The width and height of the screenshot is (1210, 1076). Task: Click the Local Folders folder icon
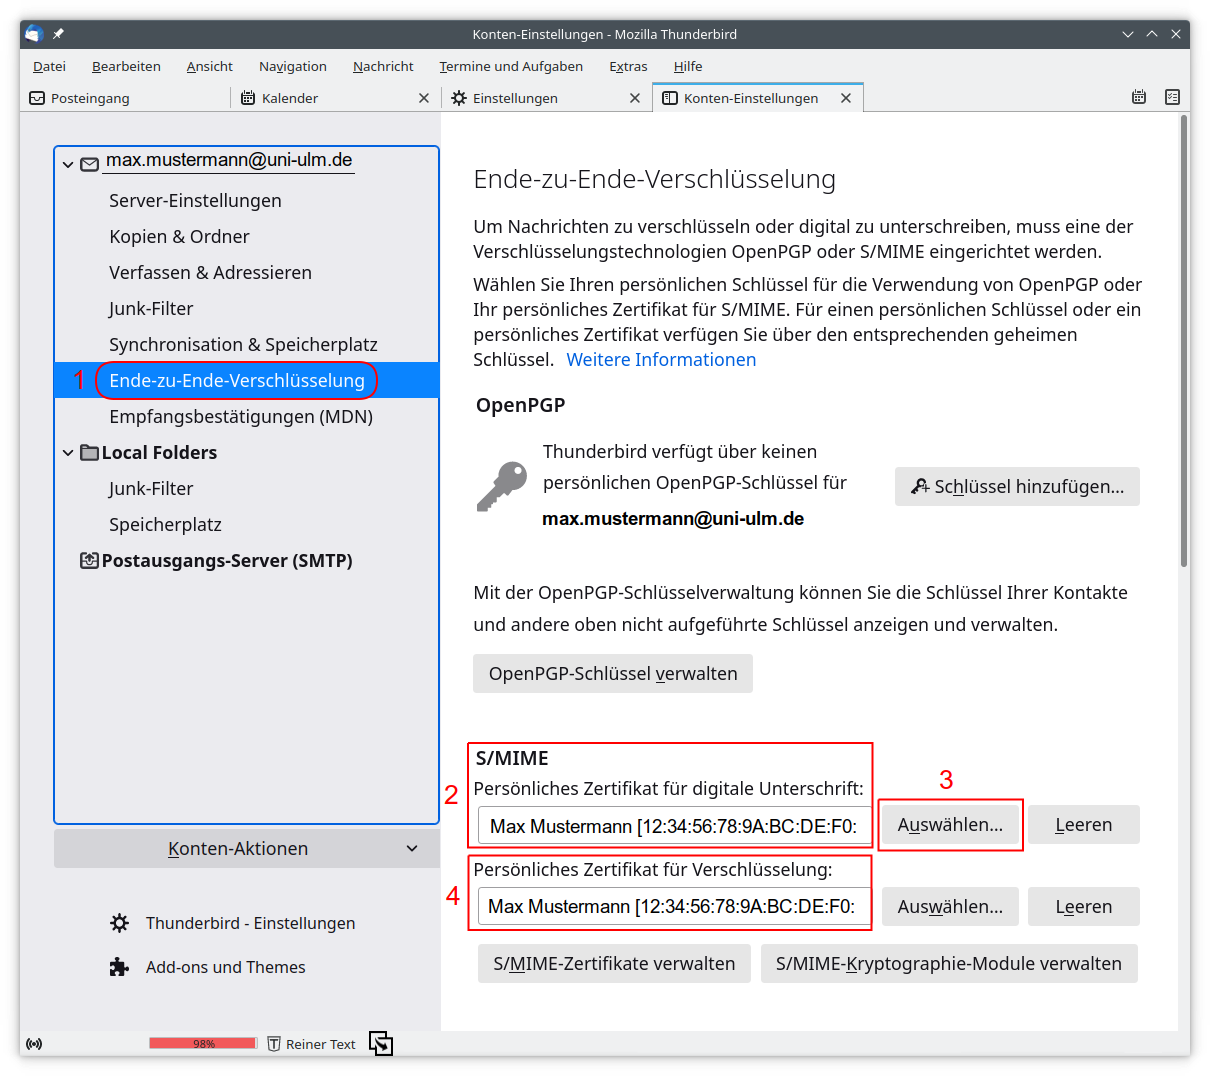click(x=89, y=453)
